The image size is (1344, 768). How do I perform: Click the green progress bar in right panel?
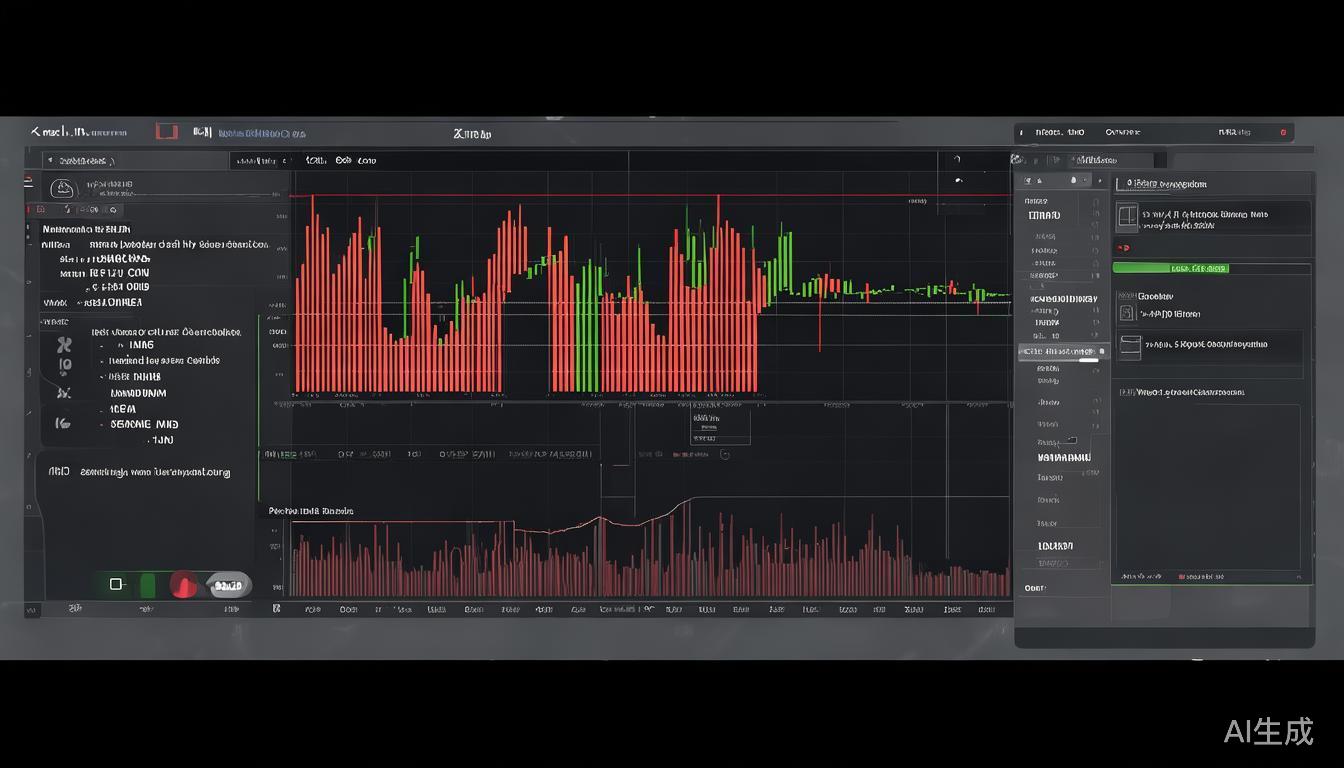1170,268
